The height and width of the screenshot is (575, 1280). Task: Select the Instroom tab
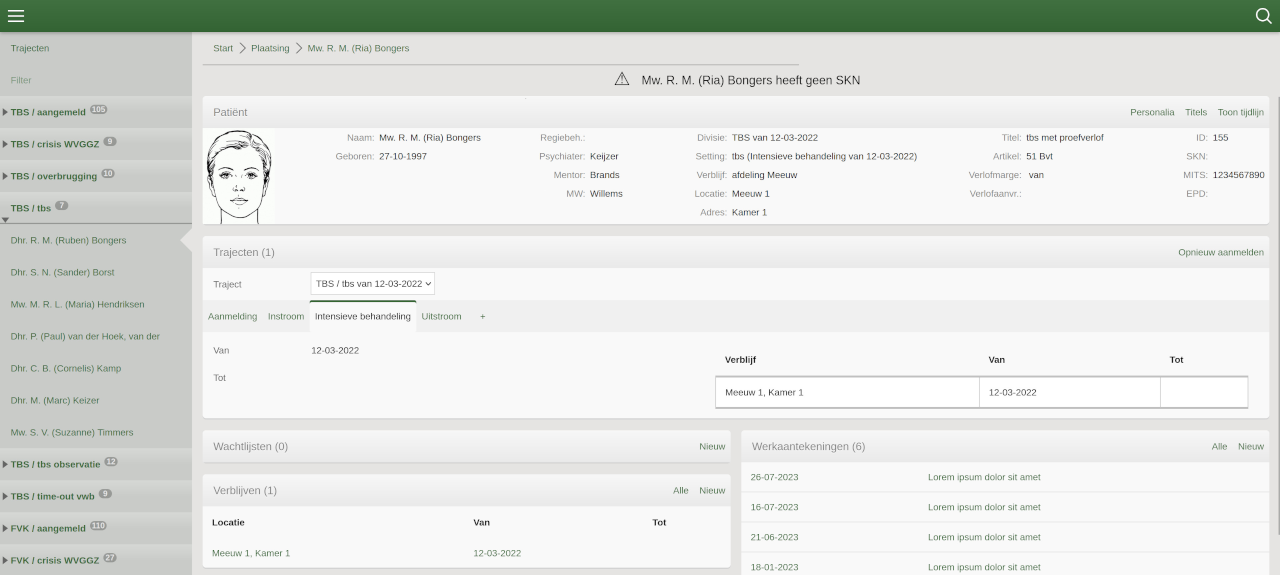[x=285, y=317]
